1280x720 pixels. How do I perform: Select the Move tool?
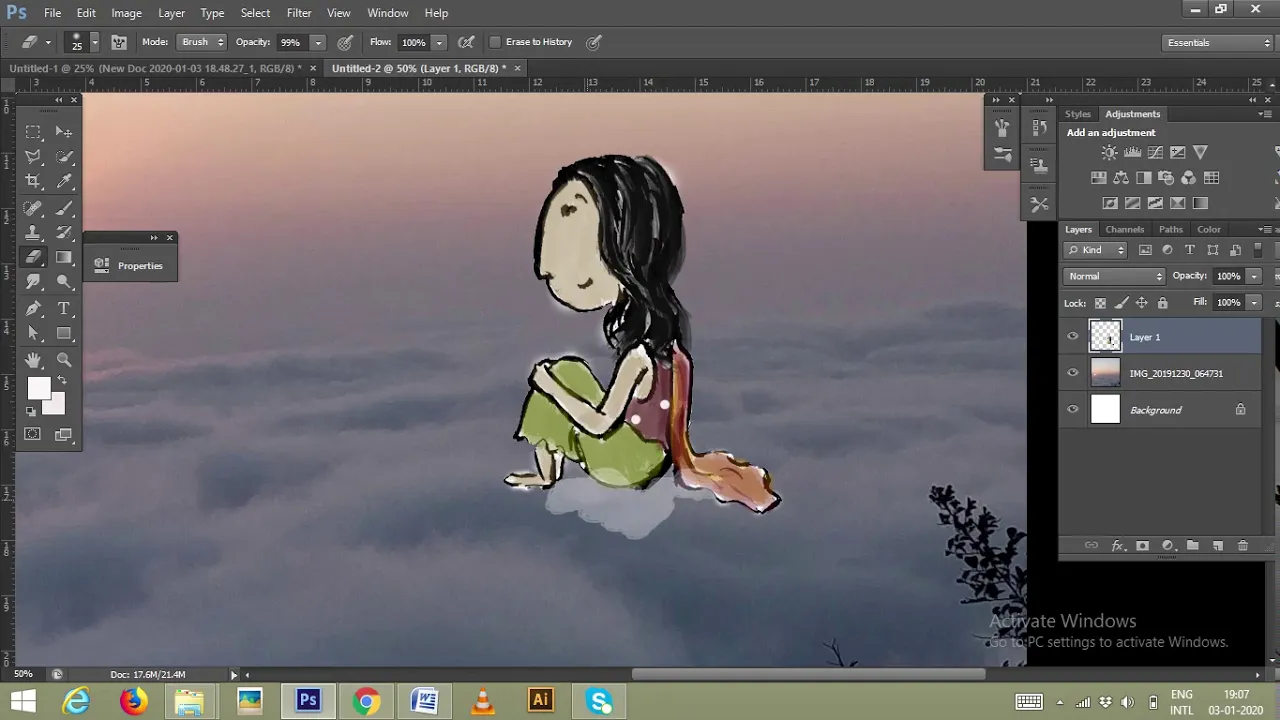click(x=64, y=131)
